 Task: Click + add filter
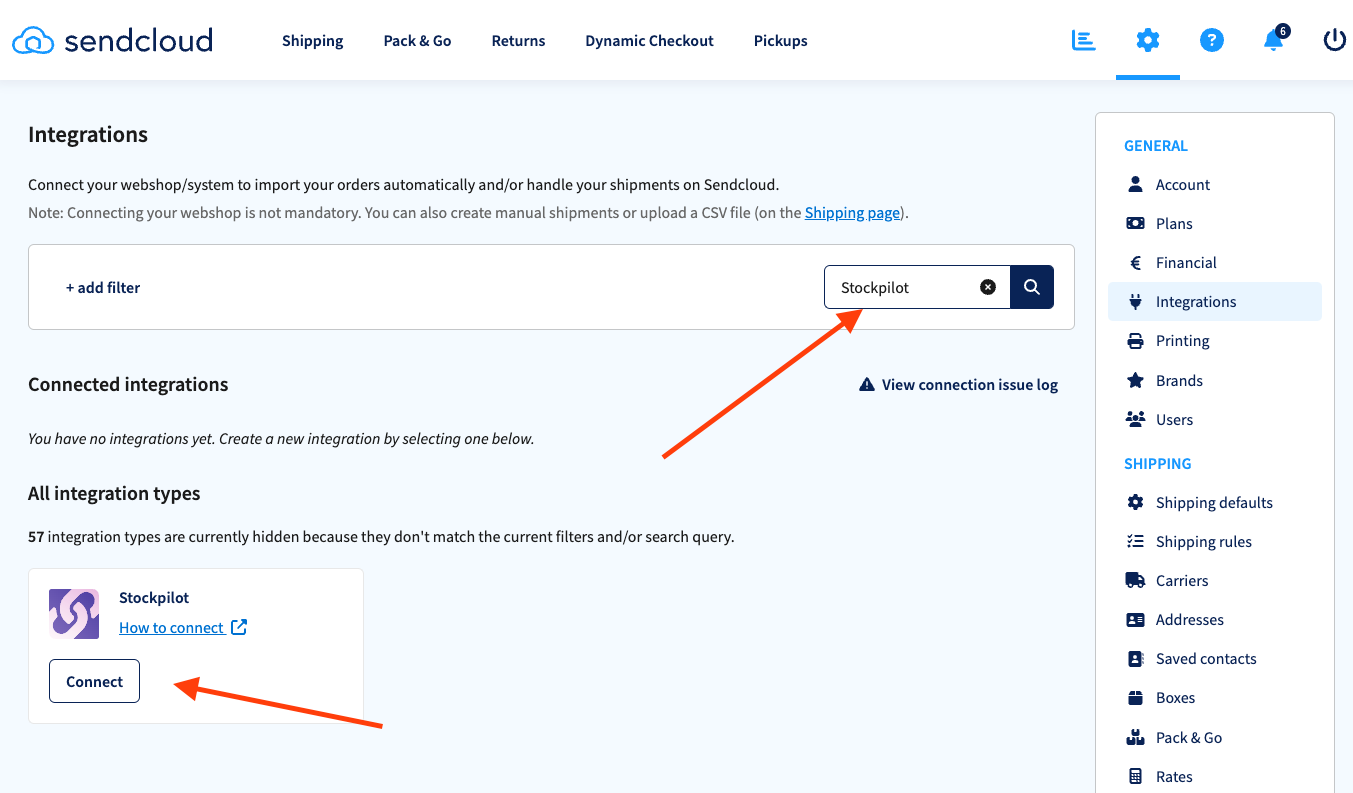click(x=103, y=287)
